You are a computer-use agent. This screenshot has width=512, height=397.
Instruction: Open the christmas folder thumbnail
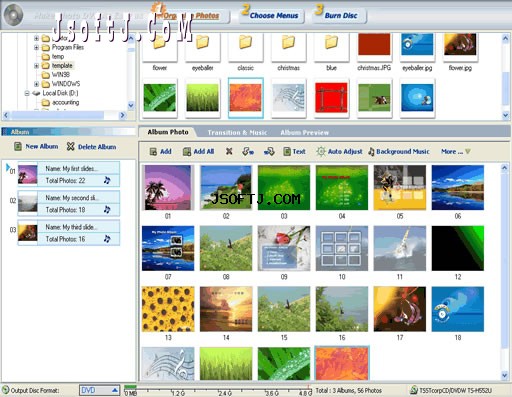[289, 48]
